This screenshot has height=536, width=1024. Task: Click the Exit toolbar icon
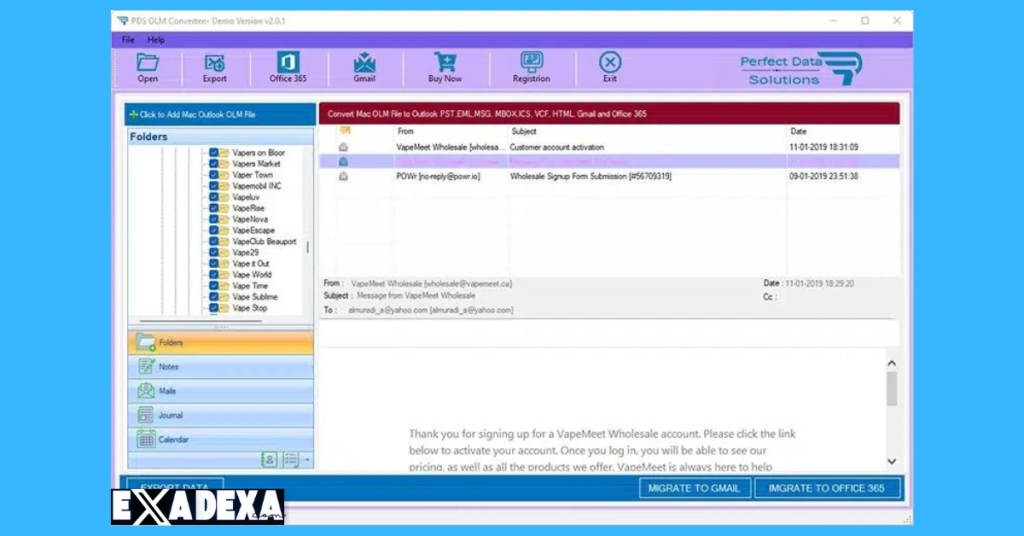click(x=610, y=68)
